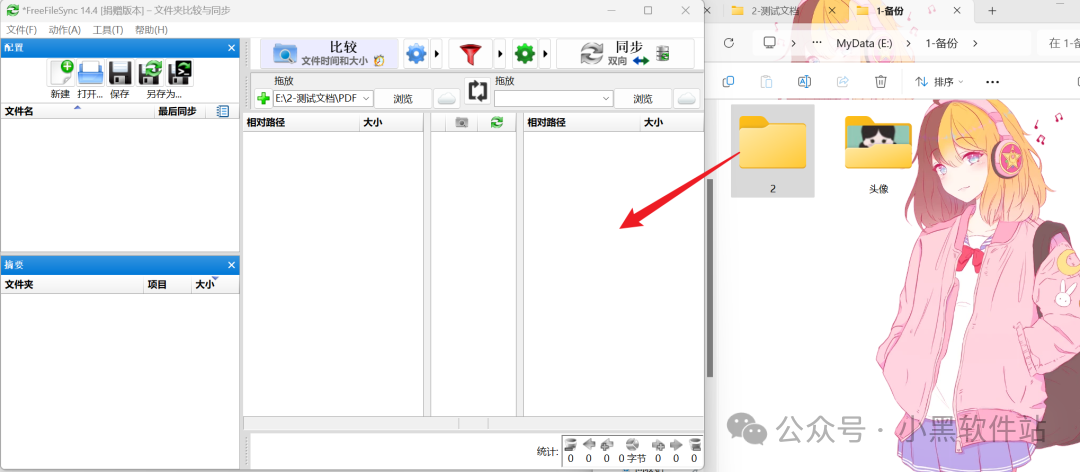This screenshot has height=472, width=1080.
Task: Click right 浏览 browse button
Action: point(643,99)
